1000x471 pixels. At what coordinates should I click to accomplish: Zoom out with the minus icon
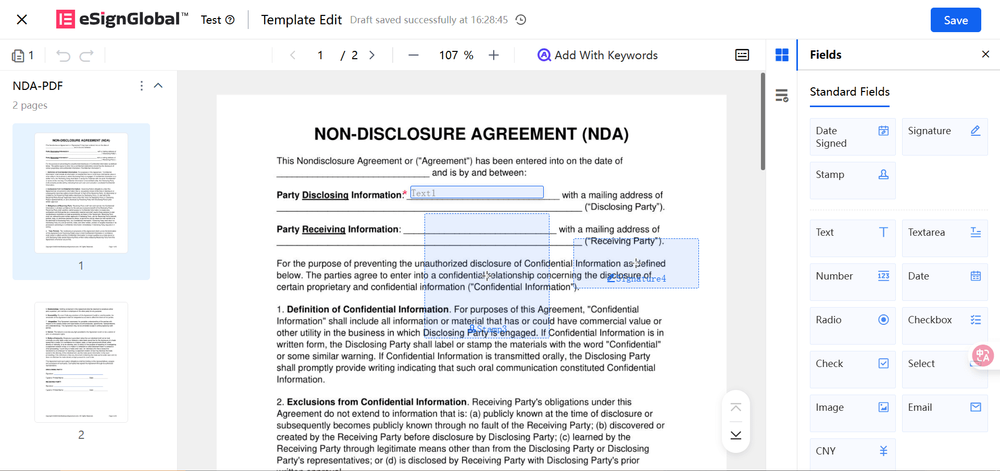tap(413, 55)
